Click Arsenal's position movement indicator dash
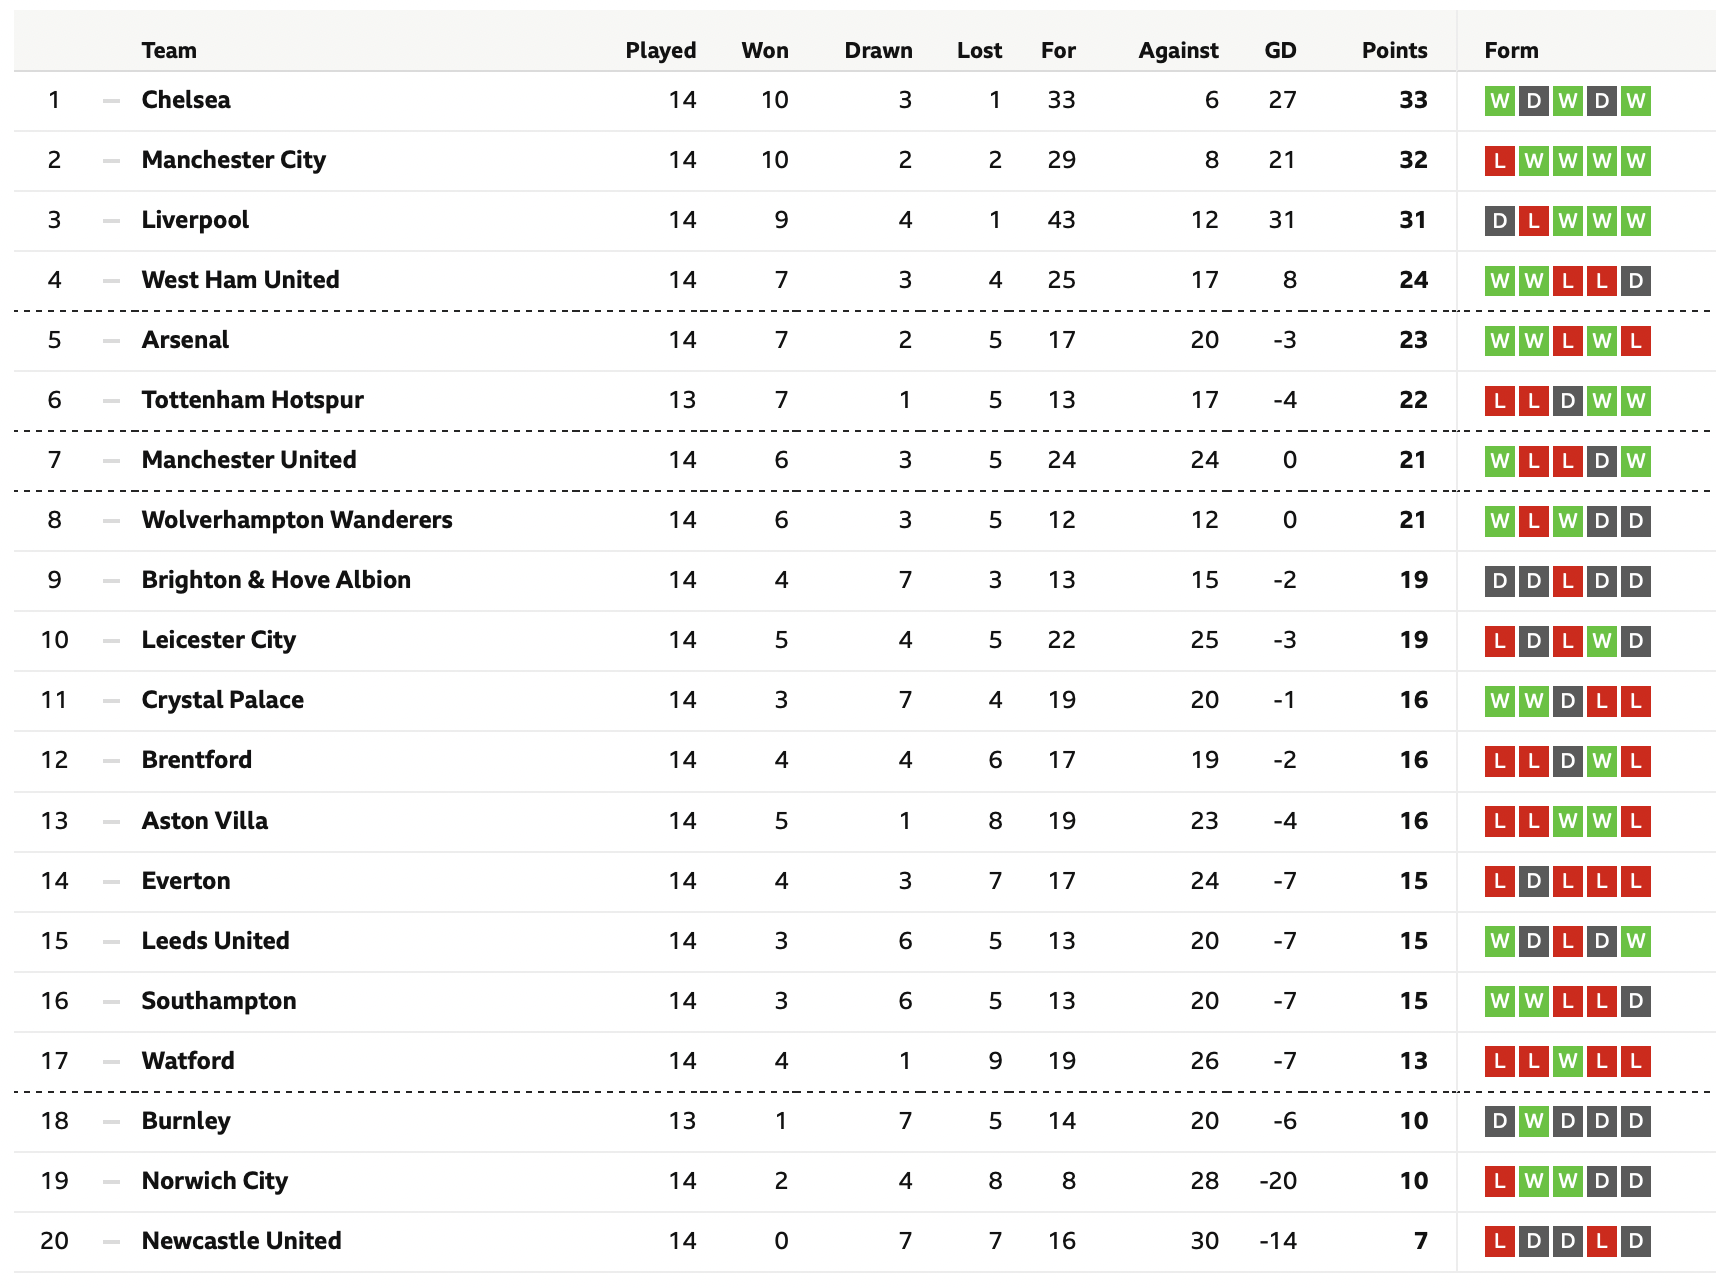The height and width of the screenshot is (1288, 1716). click(111, 341)
